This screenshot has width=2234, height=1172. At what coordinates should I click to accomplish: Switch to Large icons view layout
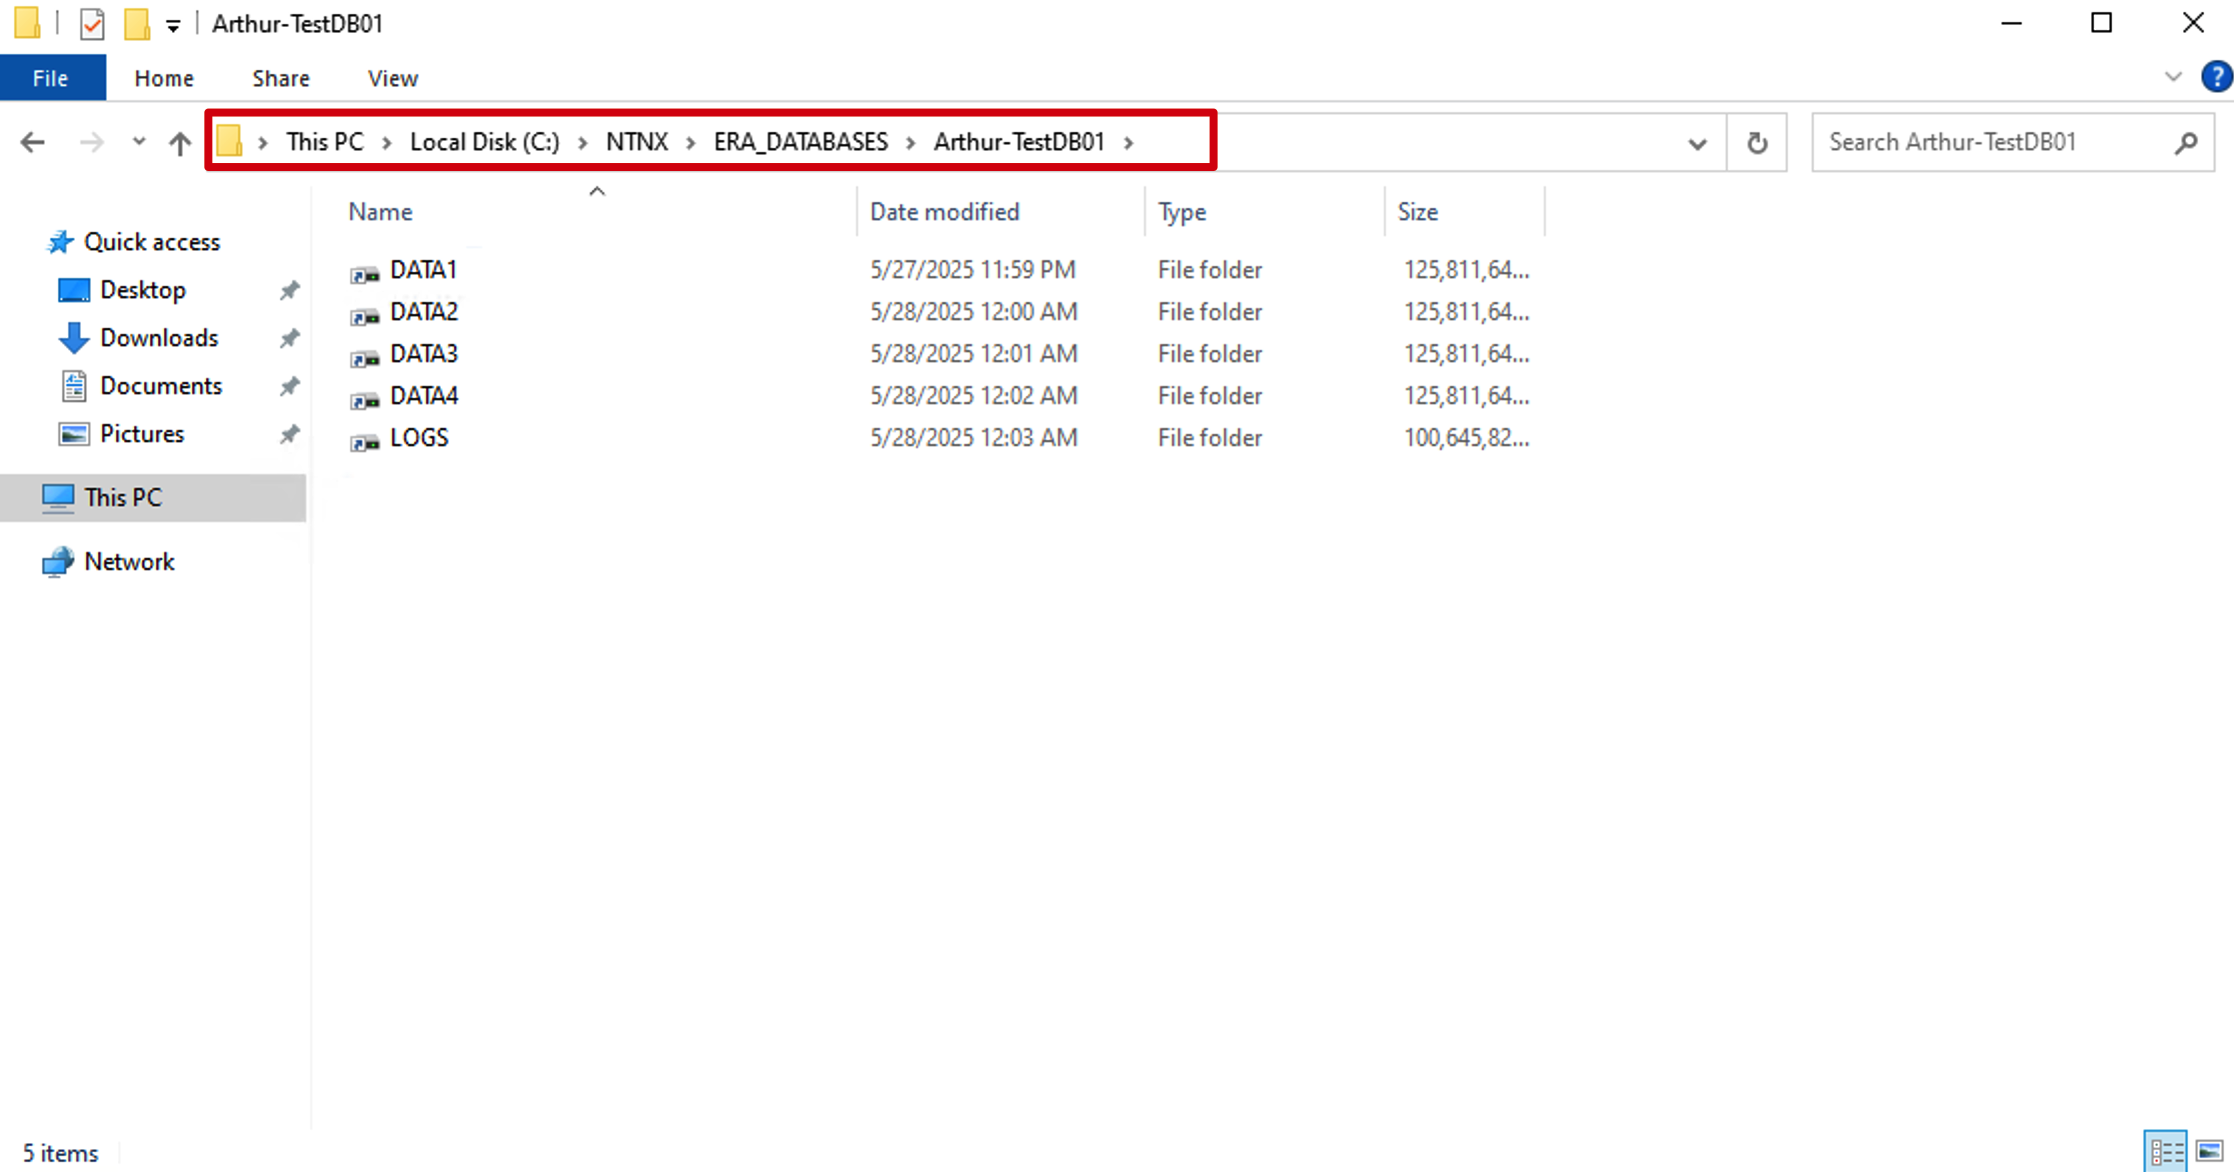(x=2210, y=1151)
